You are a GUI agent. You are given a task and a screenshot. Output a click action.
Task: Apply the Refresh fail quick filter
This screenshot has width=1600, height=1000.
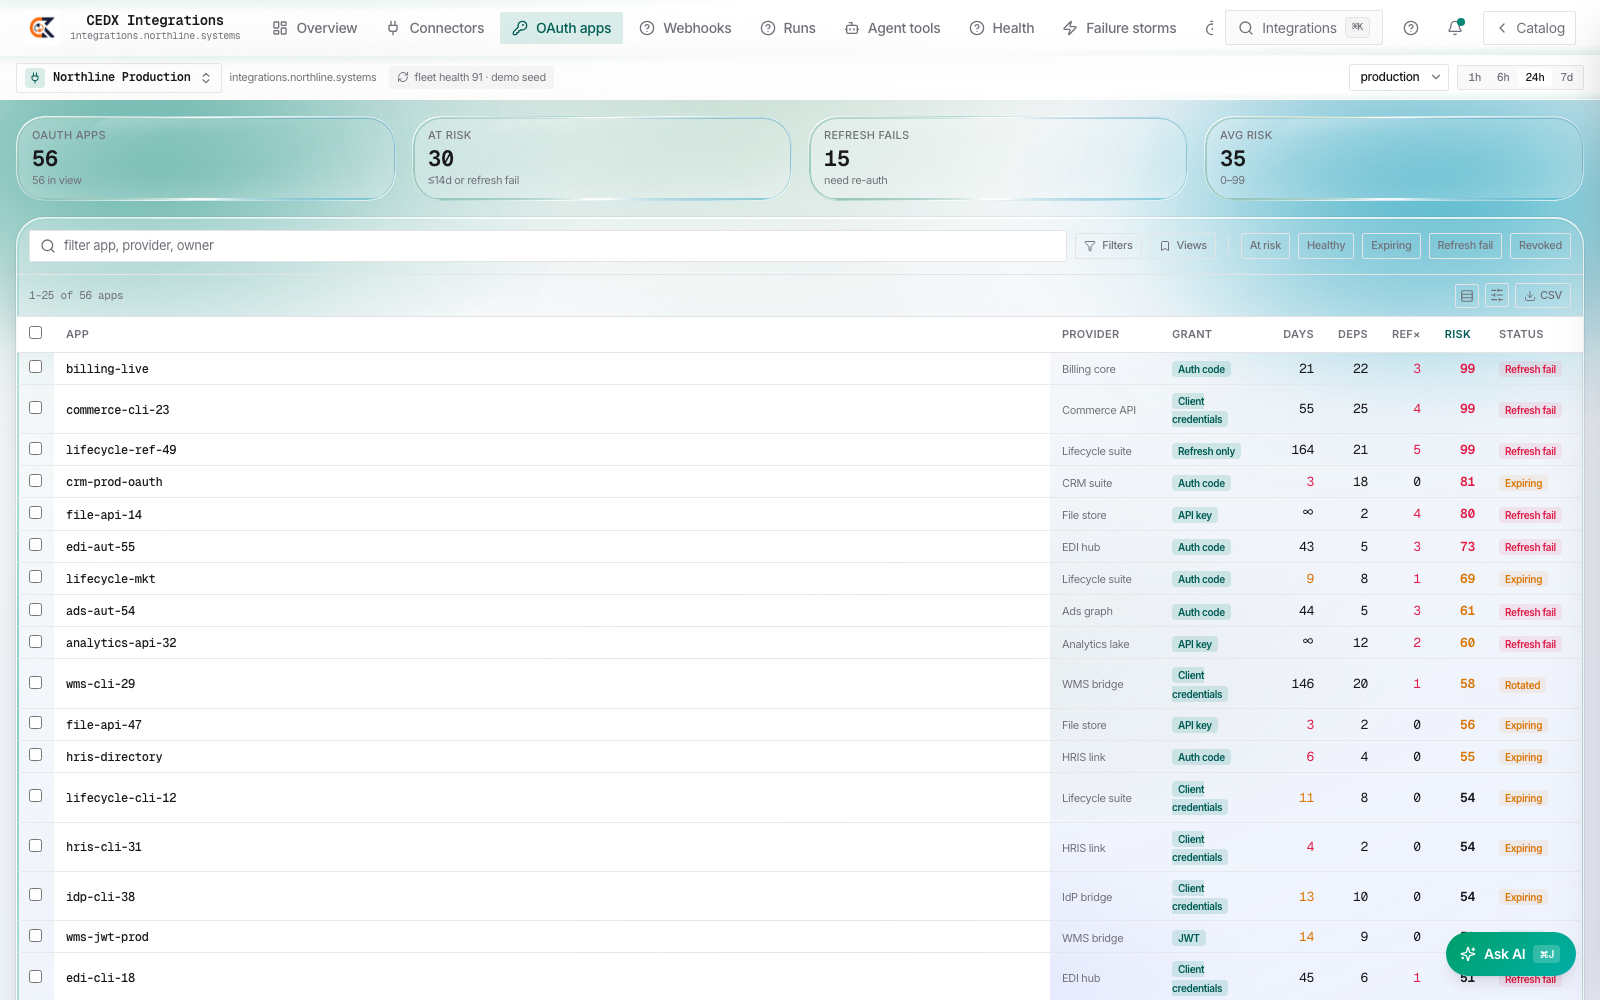pos(1465,246)
